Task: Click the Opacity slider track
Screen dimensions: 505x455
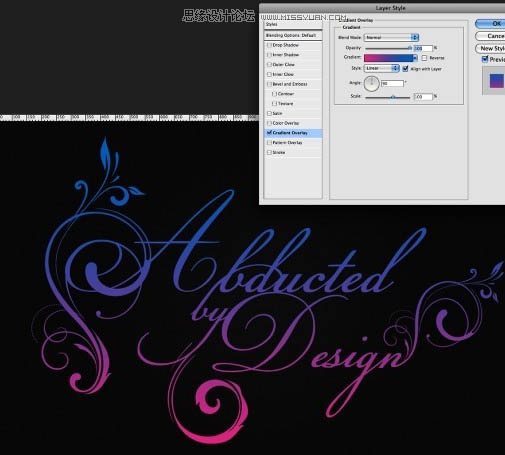Action: click(388, 48)
